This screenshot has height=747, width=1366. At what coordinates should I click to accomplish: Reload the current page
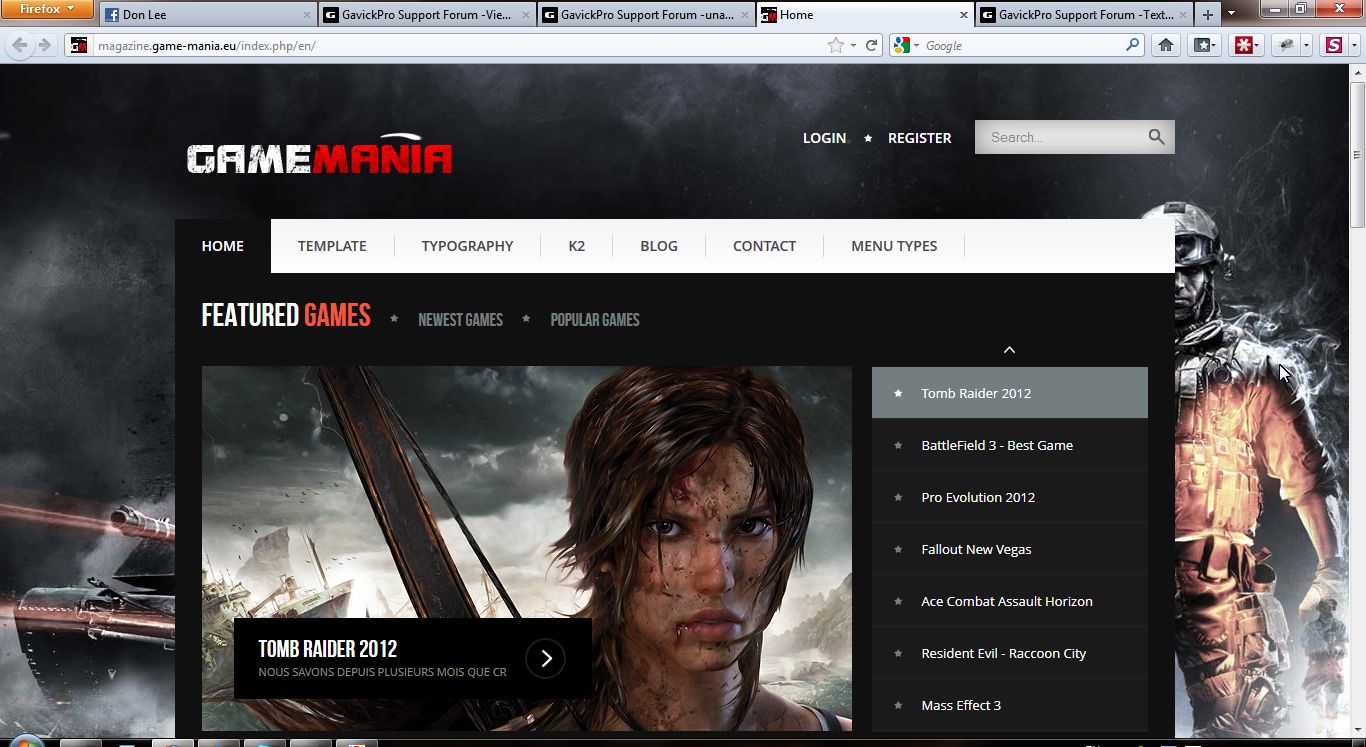point(871,45)
